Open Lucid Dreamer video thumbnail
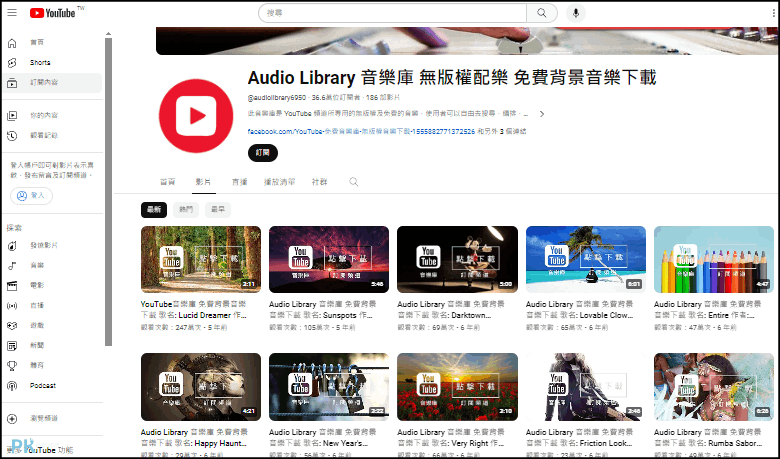The image size is (780, 459). [201, 260]
